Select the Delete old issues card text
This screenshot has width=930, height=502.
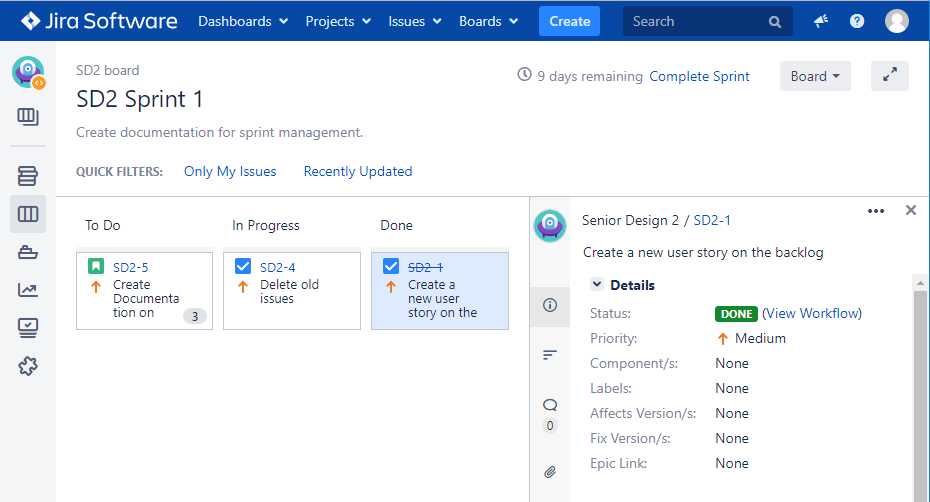click(x=289, y=291)
